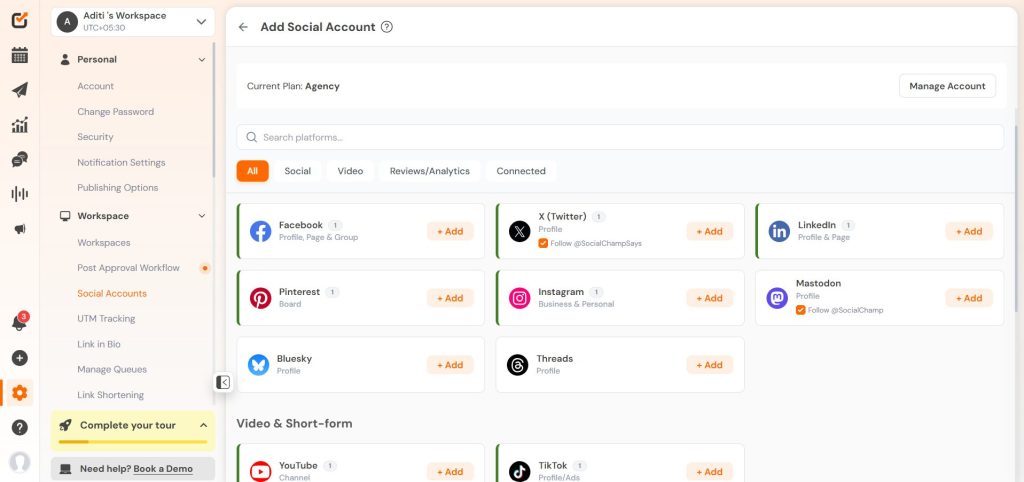The width and height of the screenshot is (1024, 482).
Task: Add a LinkedIn account
Action: tap(969, 231)
